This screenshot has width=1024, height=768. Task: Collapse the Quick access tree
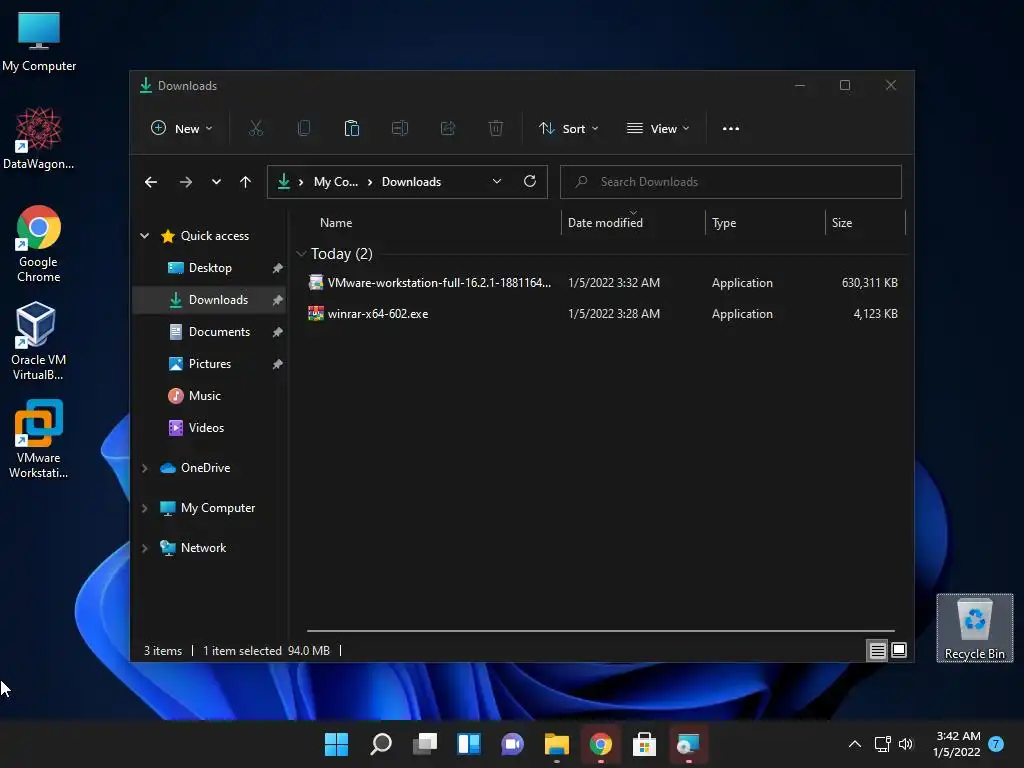pos(145,236)
